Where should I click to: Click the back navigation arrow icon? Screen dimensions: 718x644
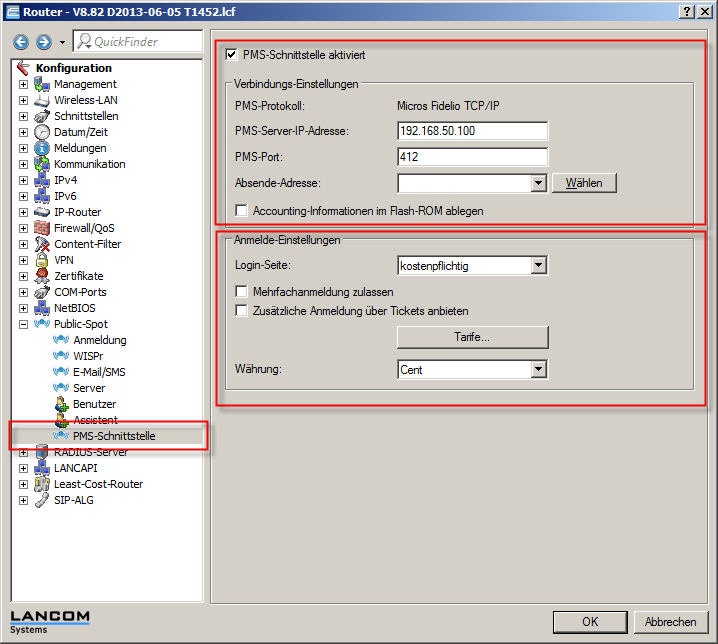21,42
